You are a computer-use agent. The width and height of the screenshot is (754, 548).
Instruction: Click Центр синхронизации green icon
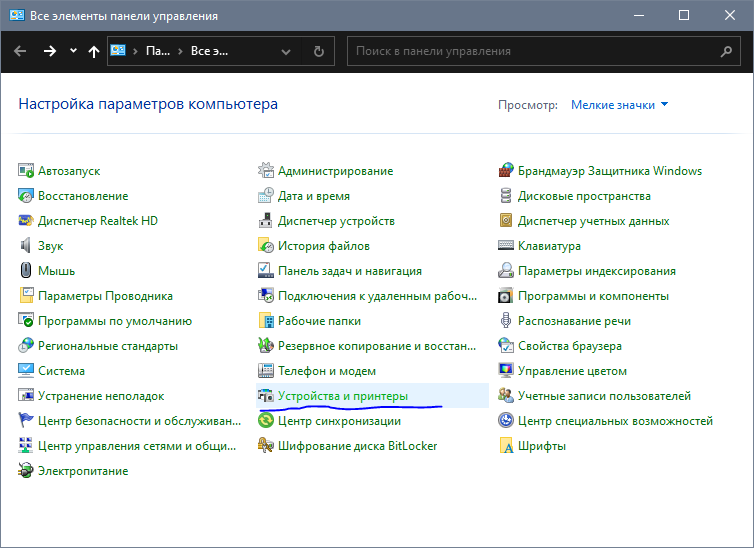(265, 421)
